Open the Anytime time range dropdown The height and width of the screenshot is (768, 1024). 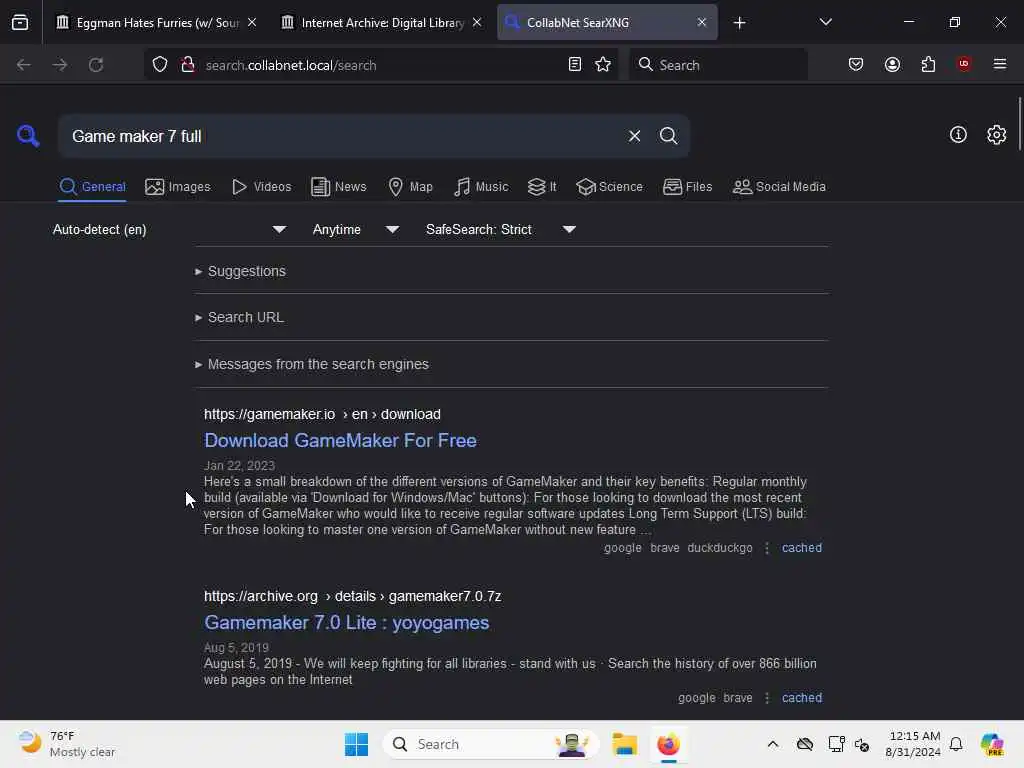point(355,229)
